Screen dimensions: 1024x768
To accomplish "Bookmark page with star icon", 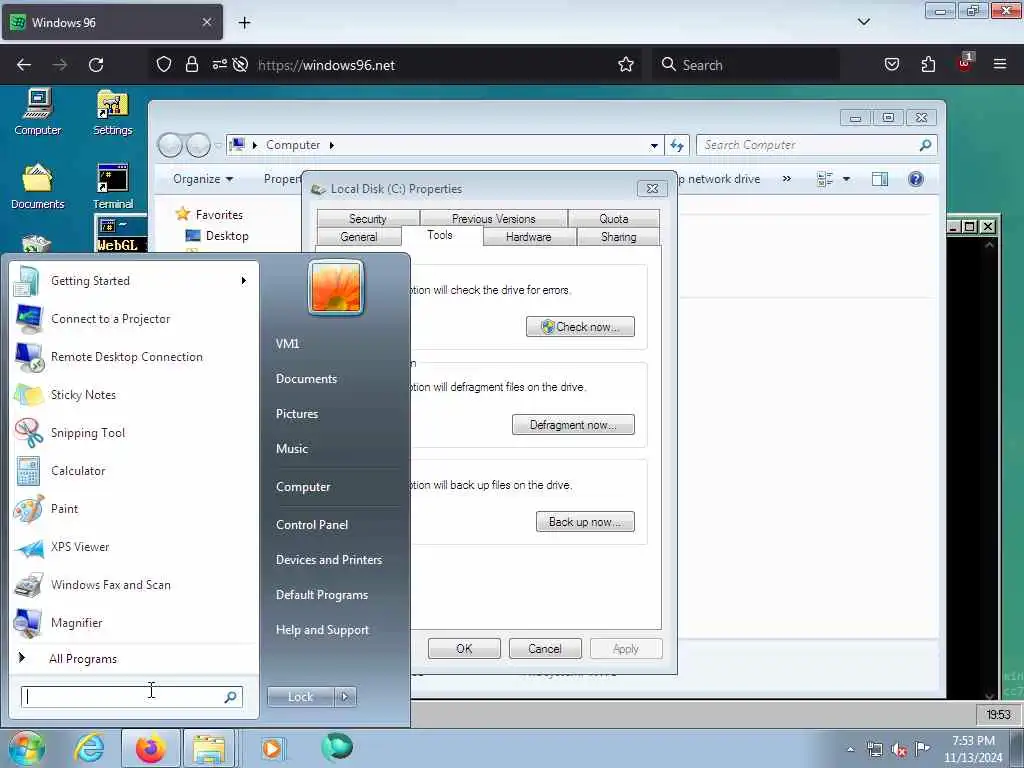I will click(626, 65).
